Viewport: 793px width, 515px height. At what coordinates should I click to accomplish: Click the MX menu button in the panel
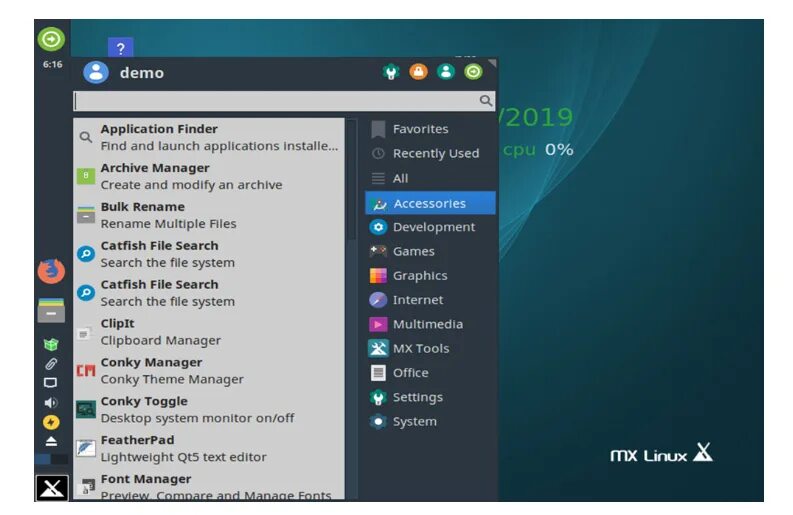click(52, 488)
